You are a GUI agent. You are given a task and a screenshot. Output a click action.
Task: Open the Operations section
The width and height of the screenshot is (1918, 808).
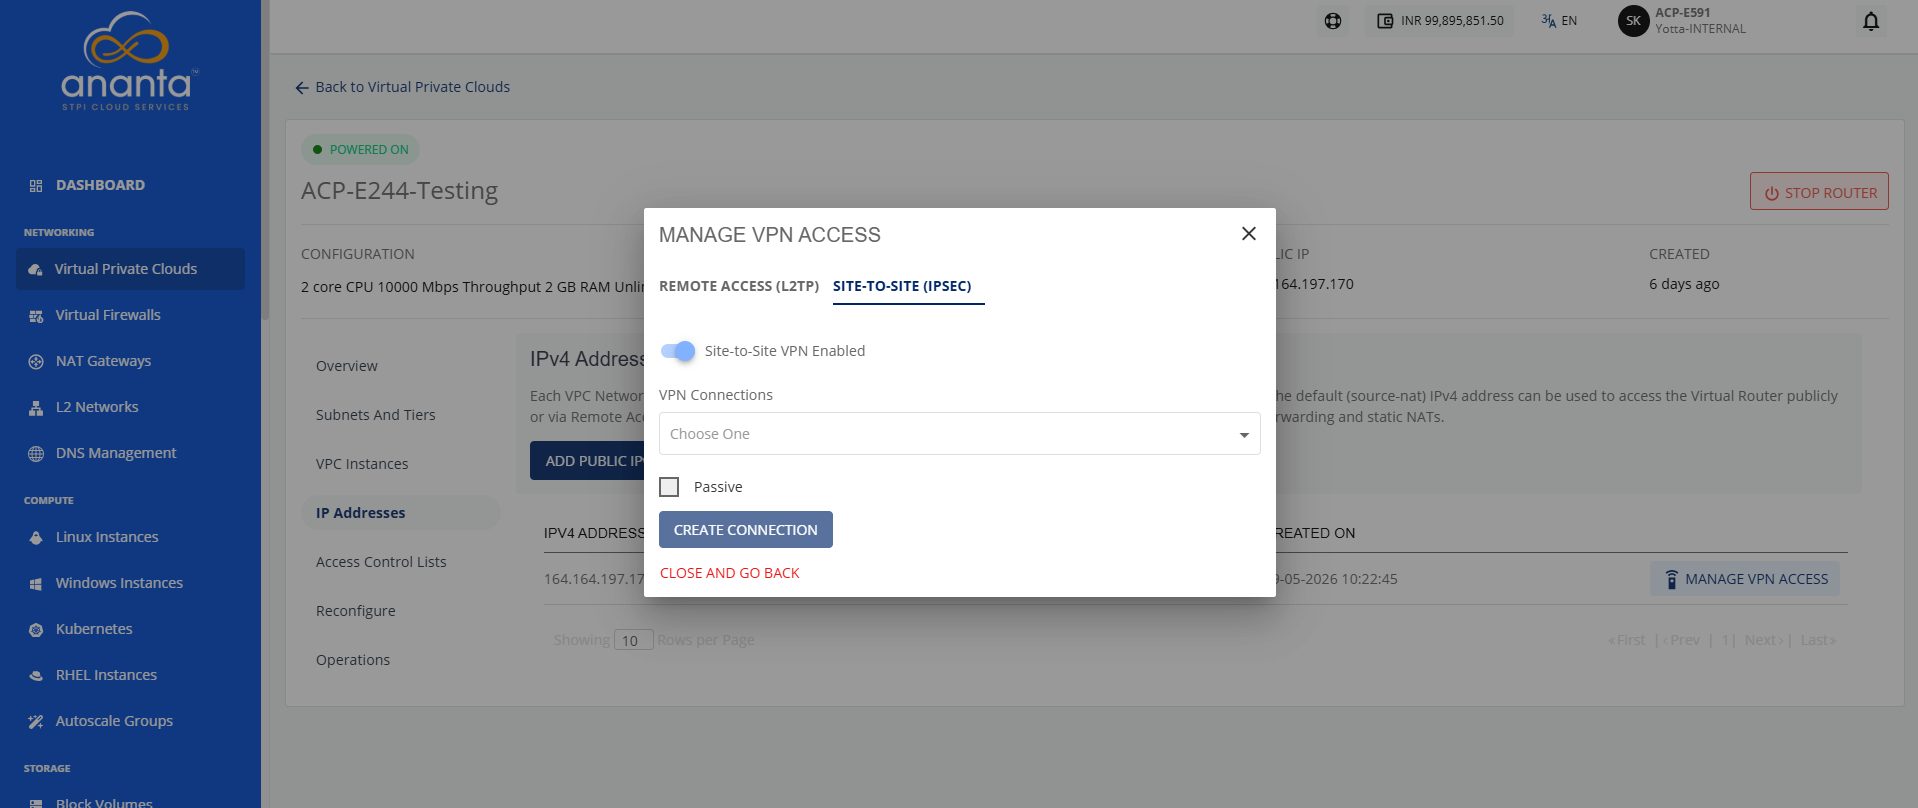click(353, 660)
